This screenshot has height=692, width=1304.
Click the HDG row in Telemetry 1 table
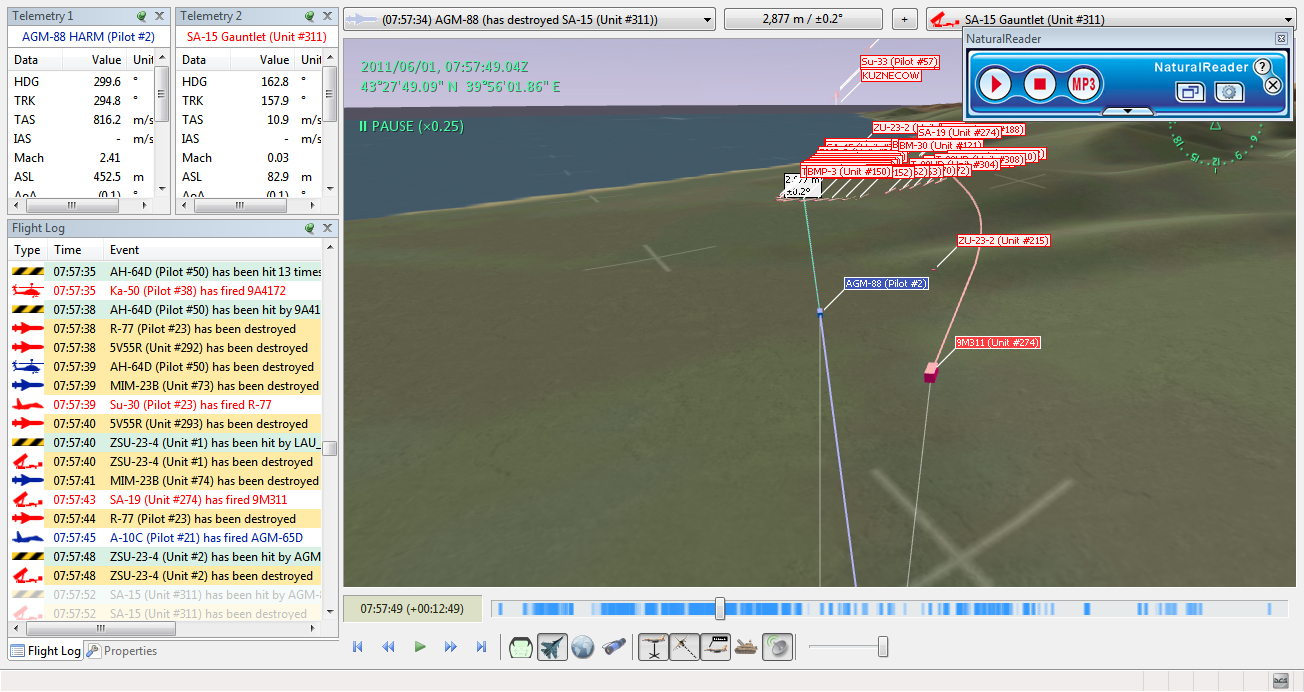pyautogui.click(x=82, y=82)
